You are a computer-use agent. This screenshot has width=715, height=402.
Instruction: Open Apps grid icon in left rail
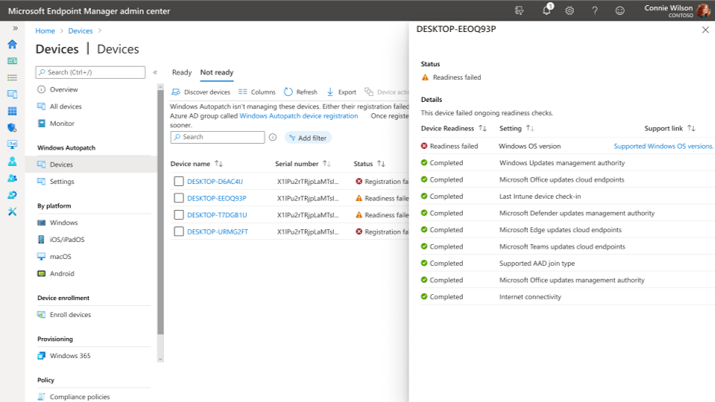[12, 111]
